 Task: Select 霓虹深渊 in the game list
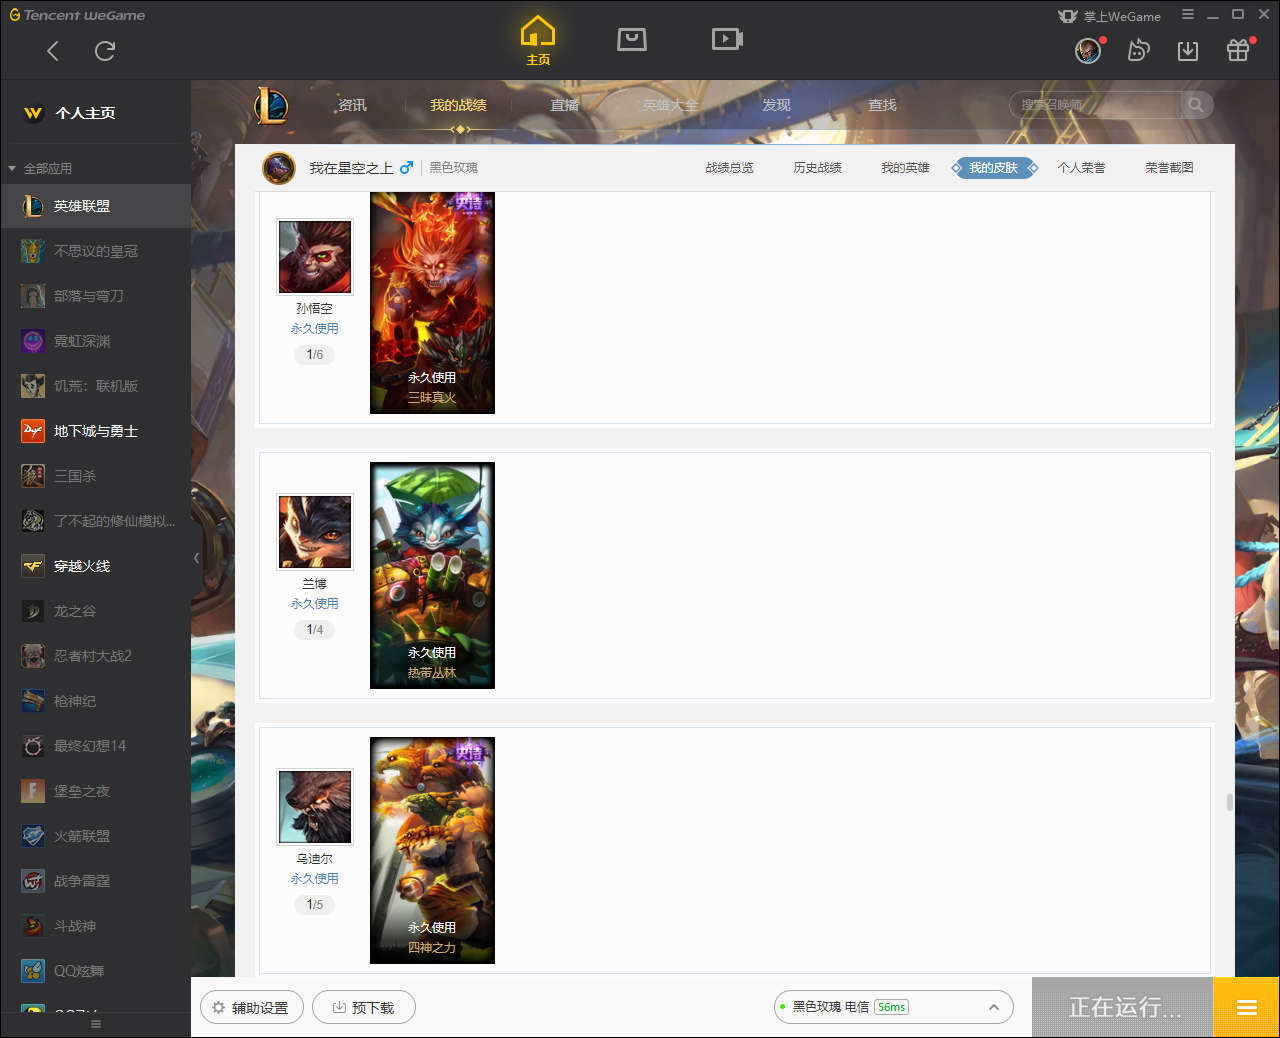(x=95, y=341)
